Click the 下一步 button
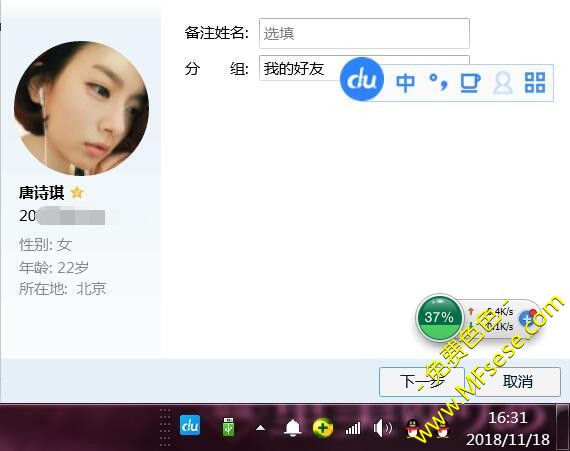Viewport: 570px width, 451px height. [x=422, y=382]
